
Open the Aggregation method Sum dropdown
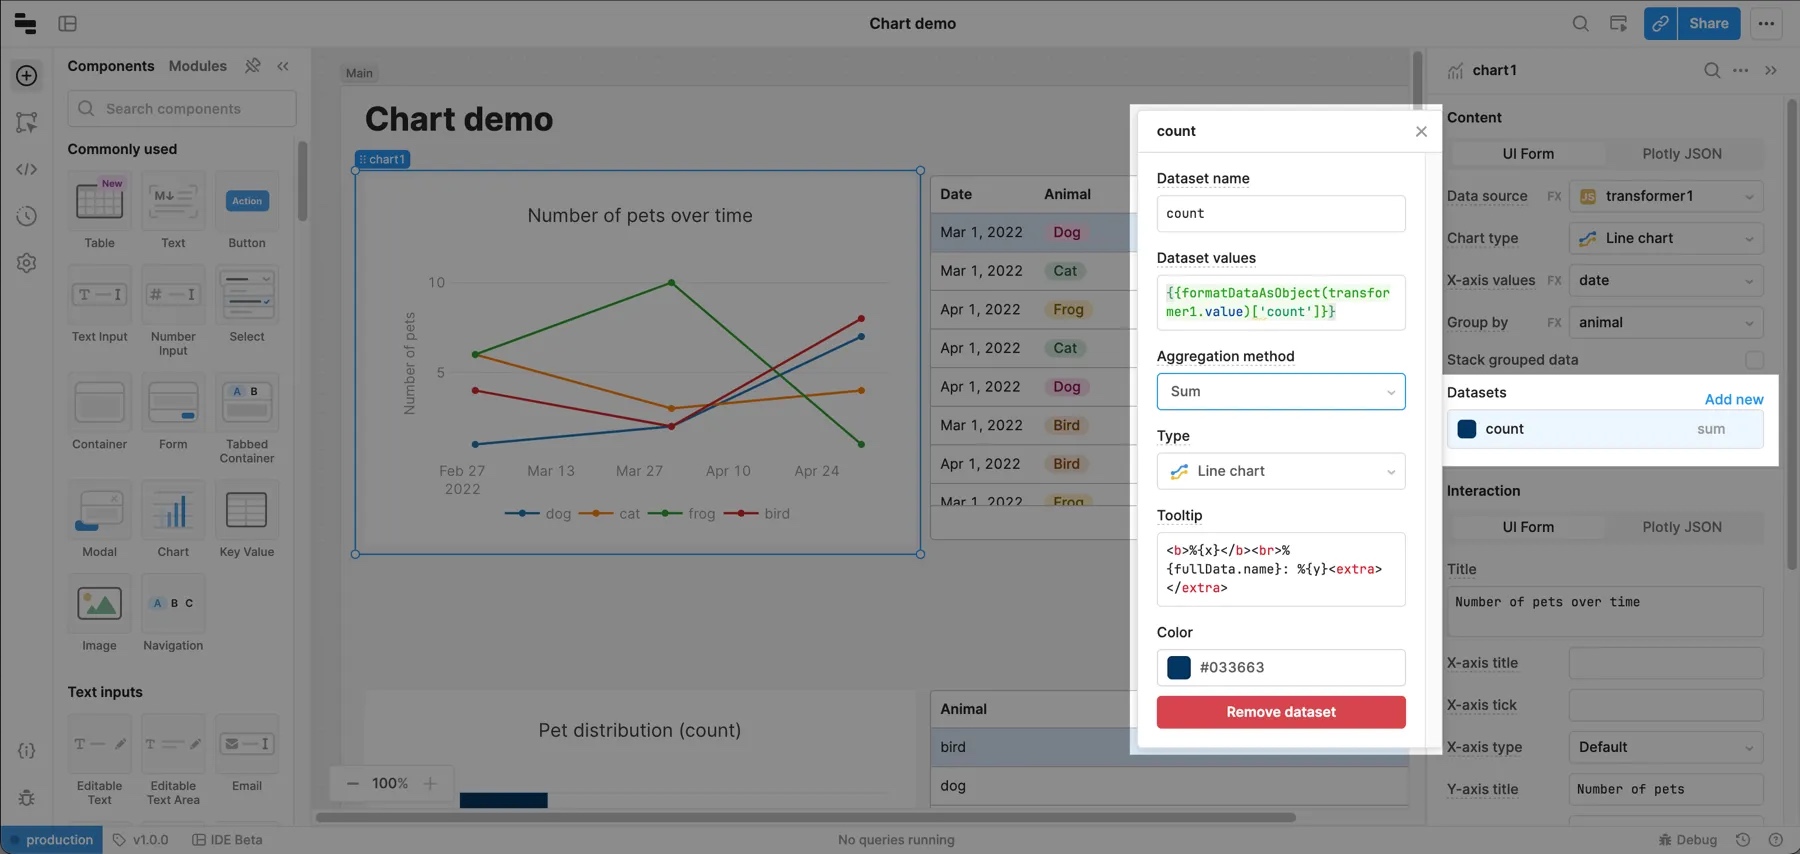click(x=1281, y=391)
